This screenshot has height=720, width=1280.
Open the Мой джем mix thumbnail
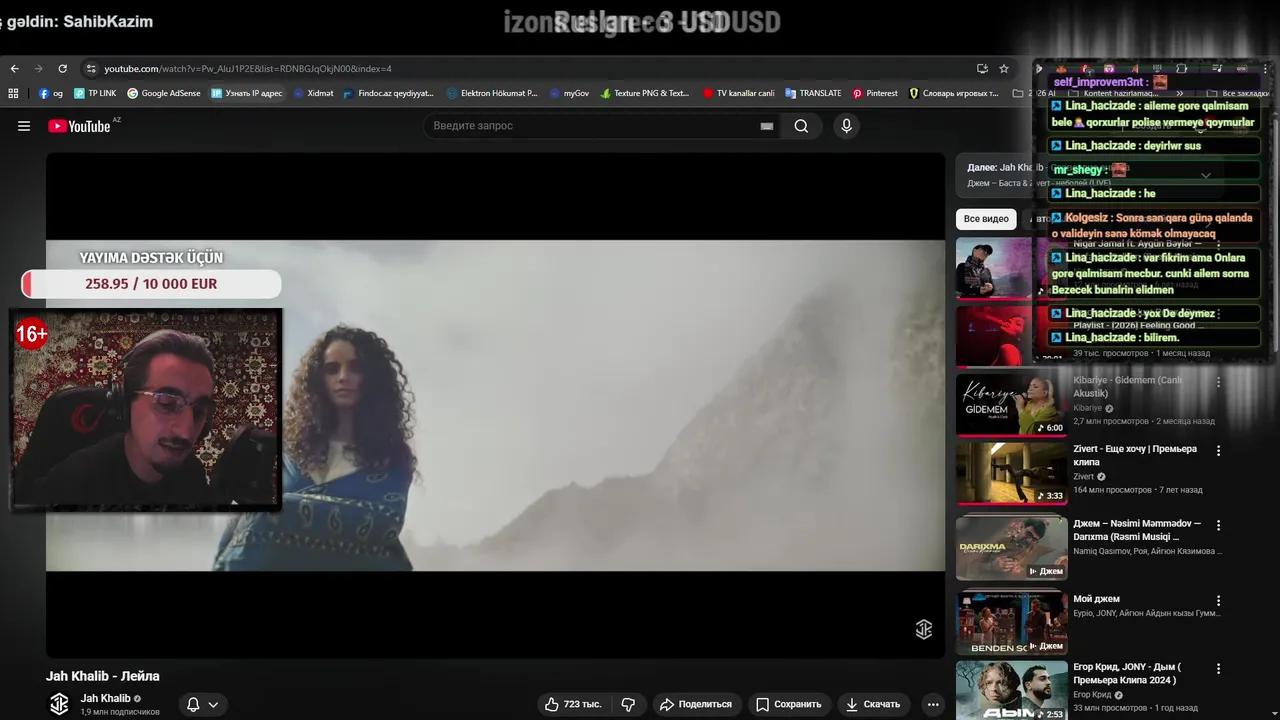(x=1011, y=622)
